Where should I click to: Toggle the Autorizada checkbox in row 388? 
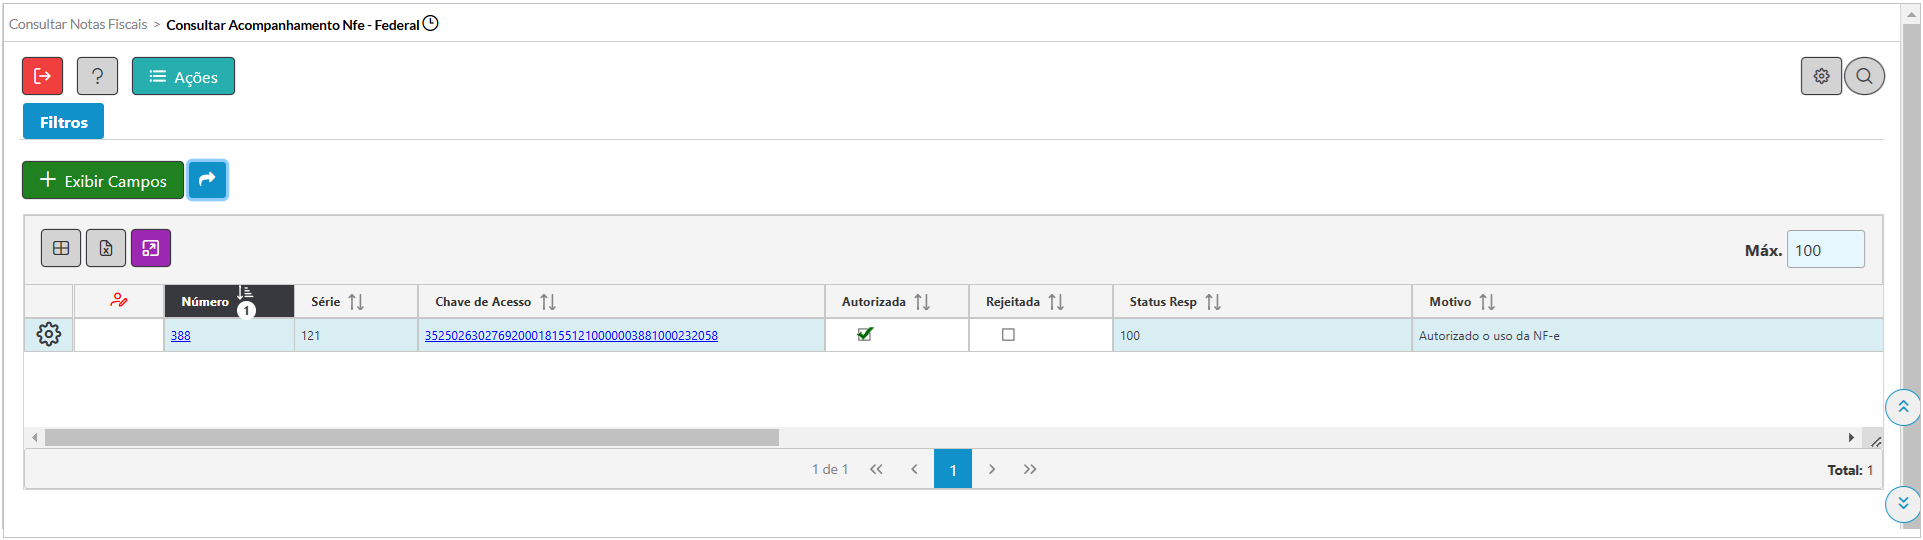tap(865, 335)
